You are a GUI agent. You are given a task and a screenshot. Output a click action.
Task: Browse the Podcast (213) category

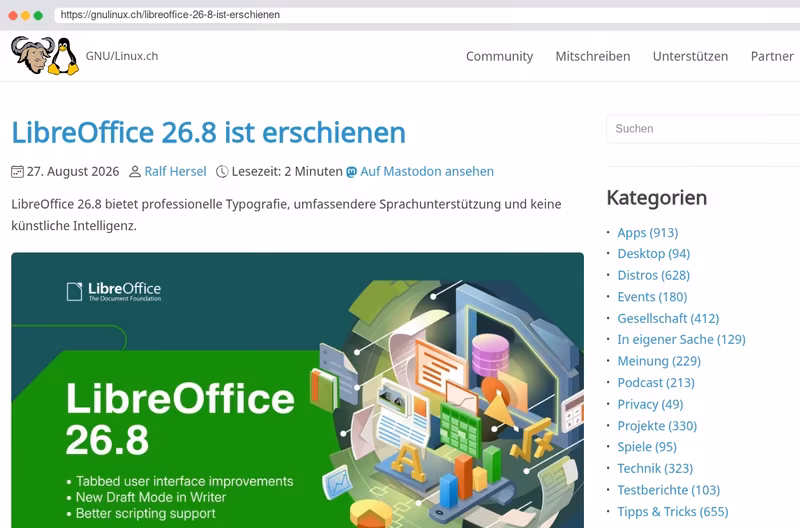(x=656, y=383)
